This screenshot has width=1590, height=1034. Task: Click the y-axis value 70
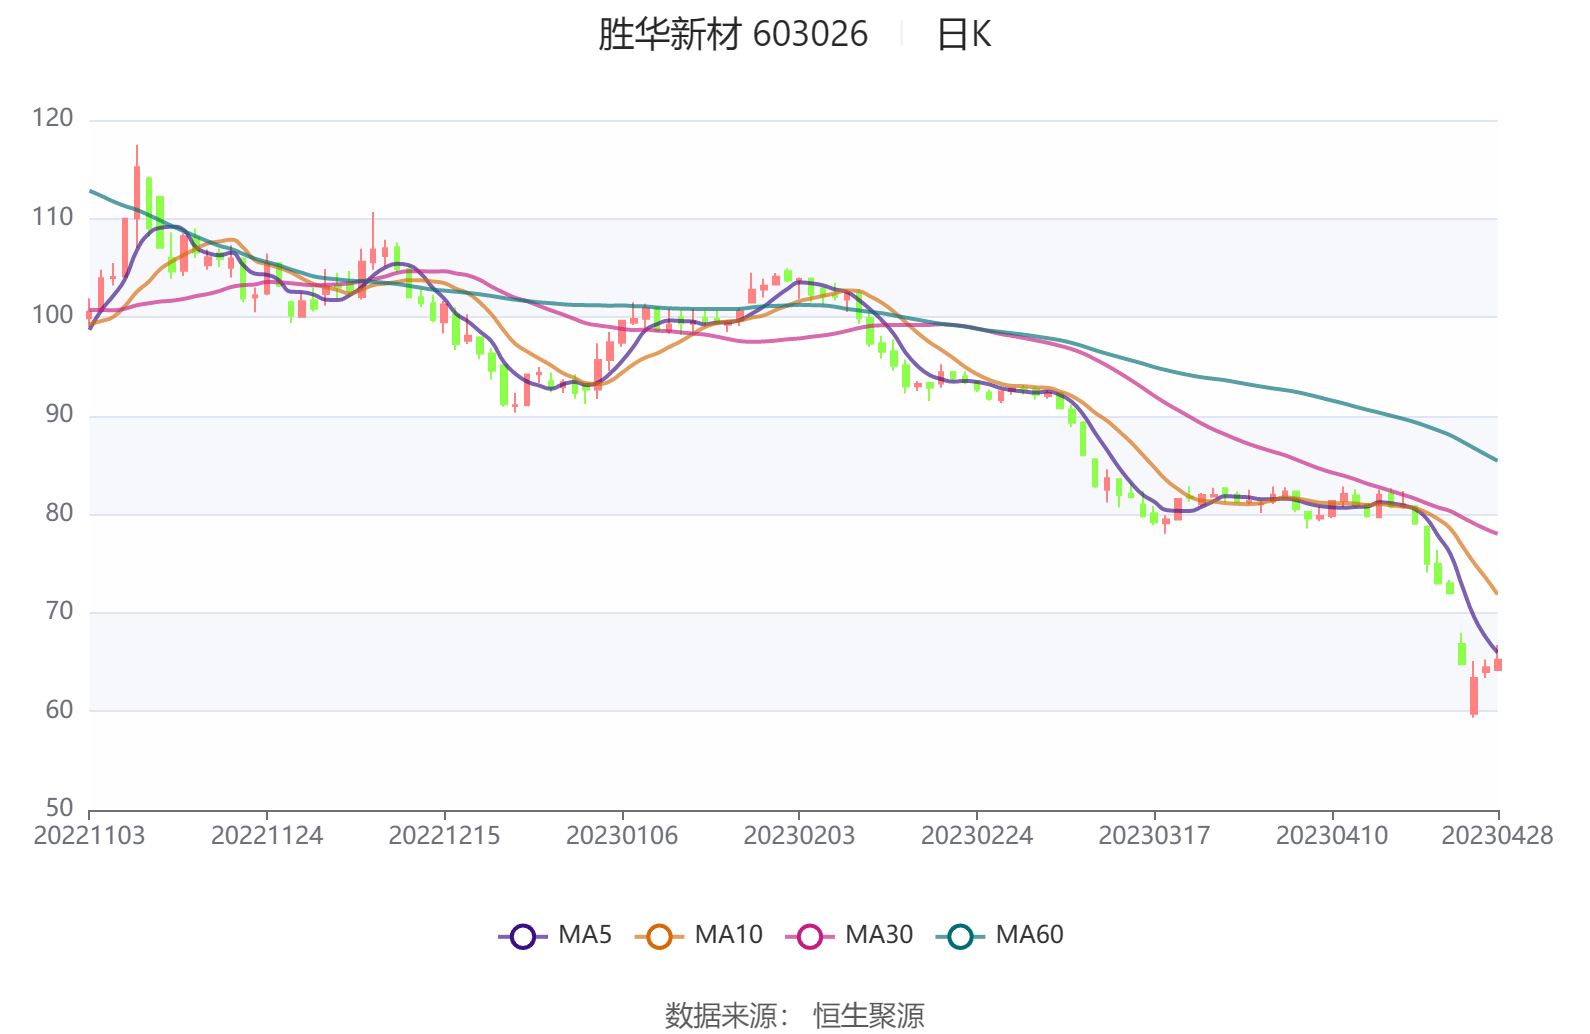click(x=59, y=611)
